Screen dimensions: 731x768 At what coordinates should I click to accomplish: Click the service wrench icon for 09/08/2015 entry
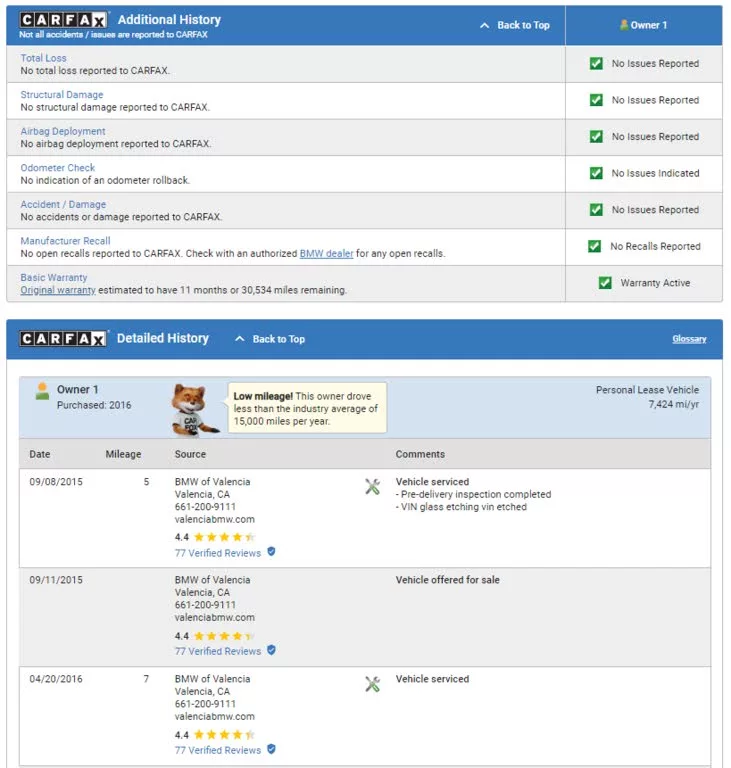coord(372,486)
